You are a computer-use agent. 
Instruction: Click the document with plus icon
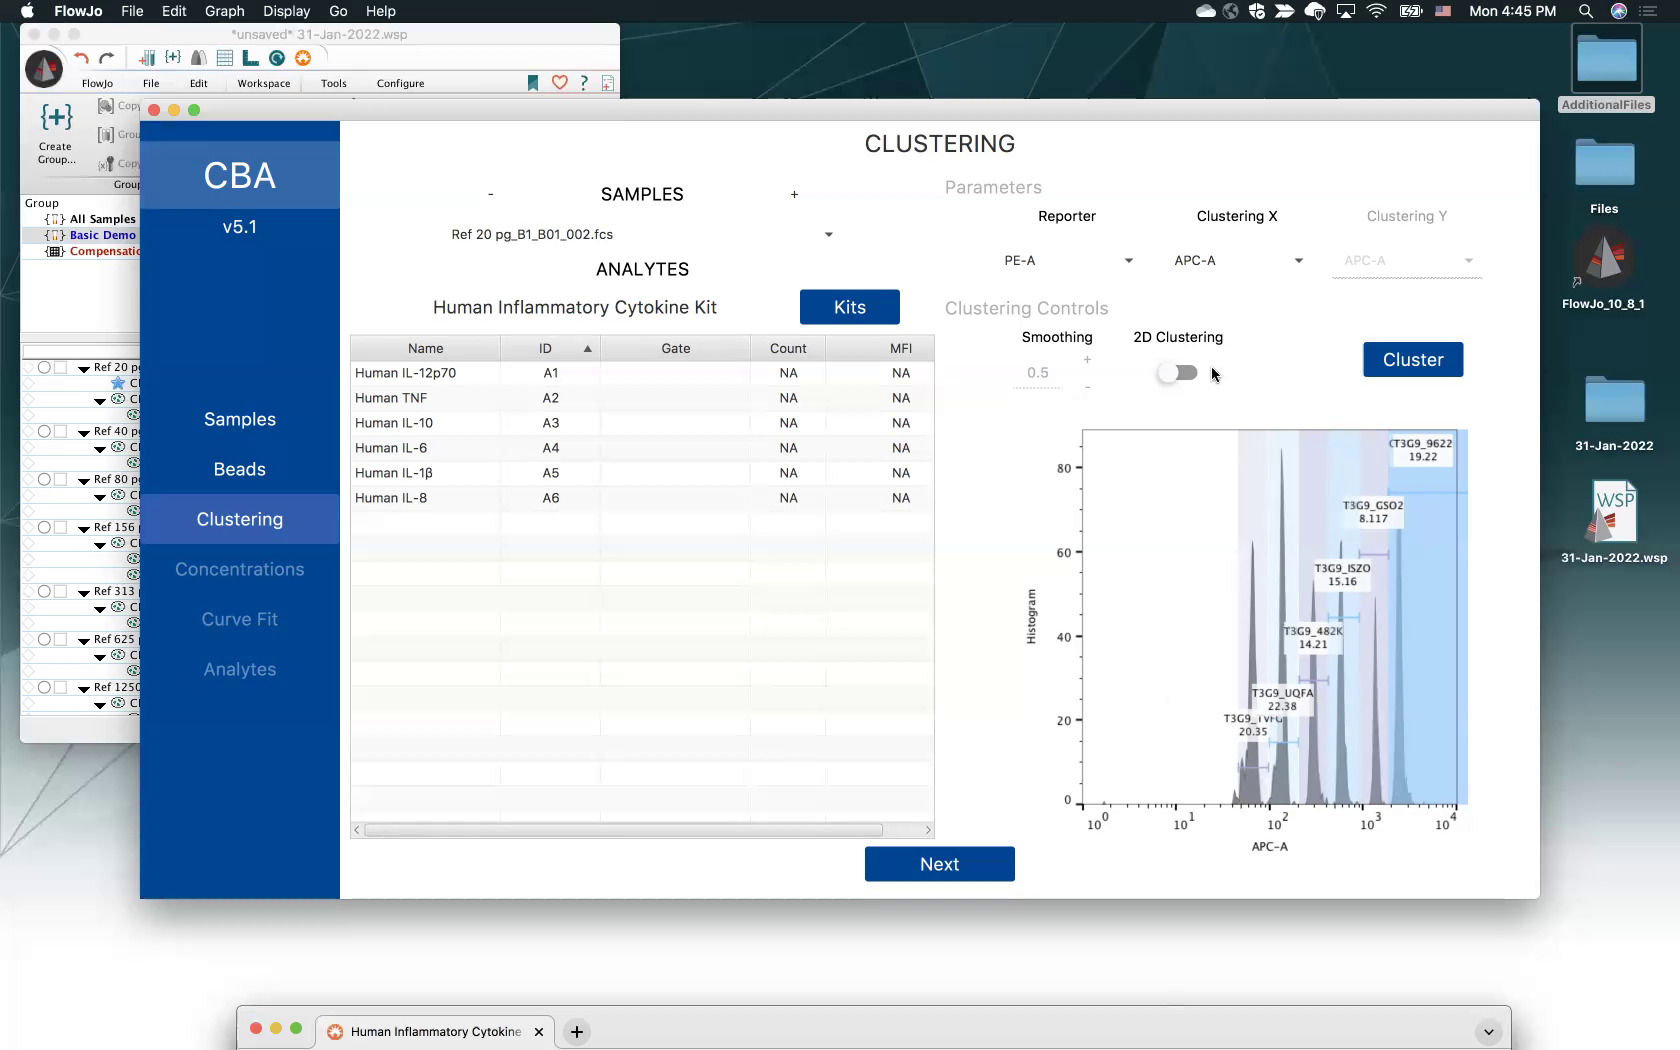[x=608, y=83]
